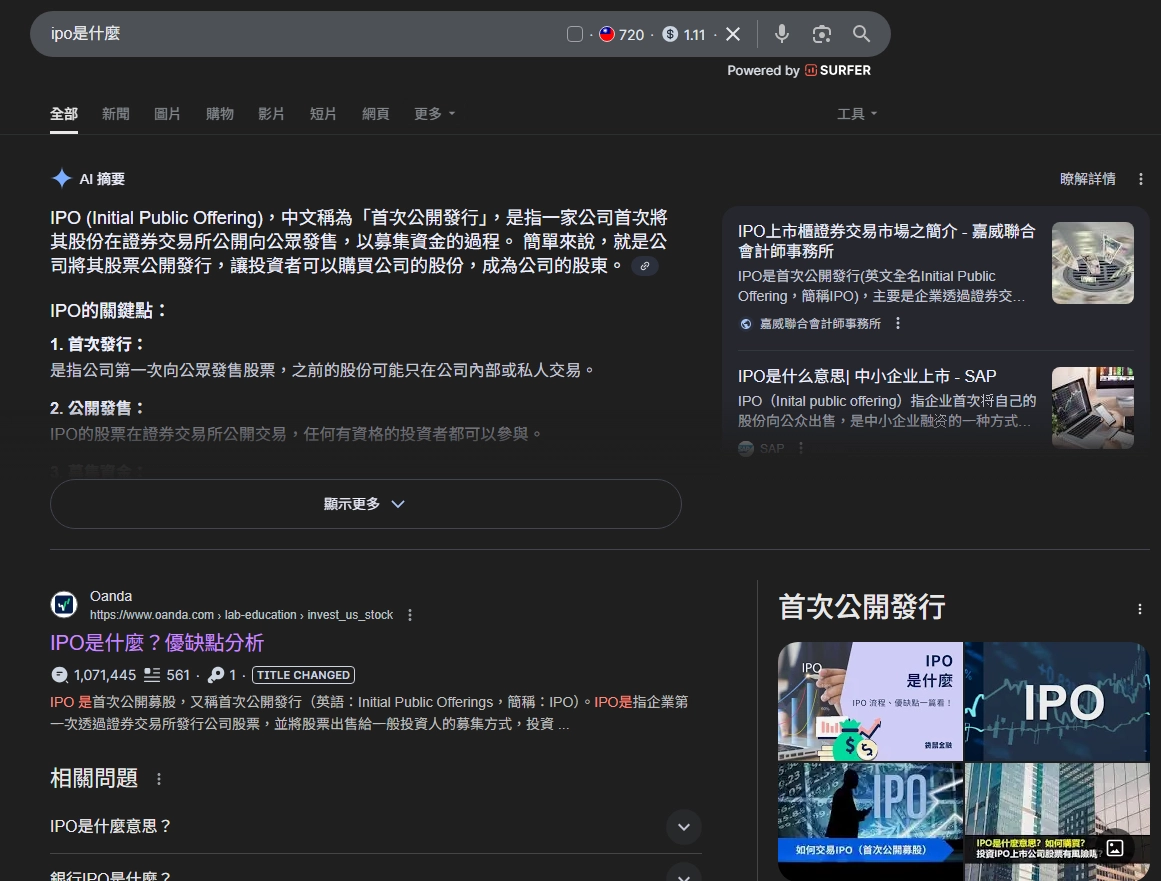Open the 影片 tab
The height and width of the screenshot is (881, 1161).
[271, 114]
